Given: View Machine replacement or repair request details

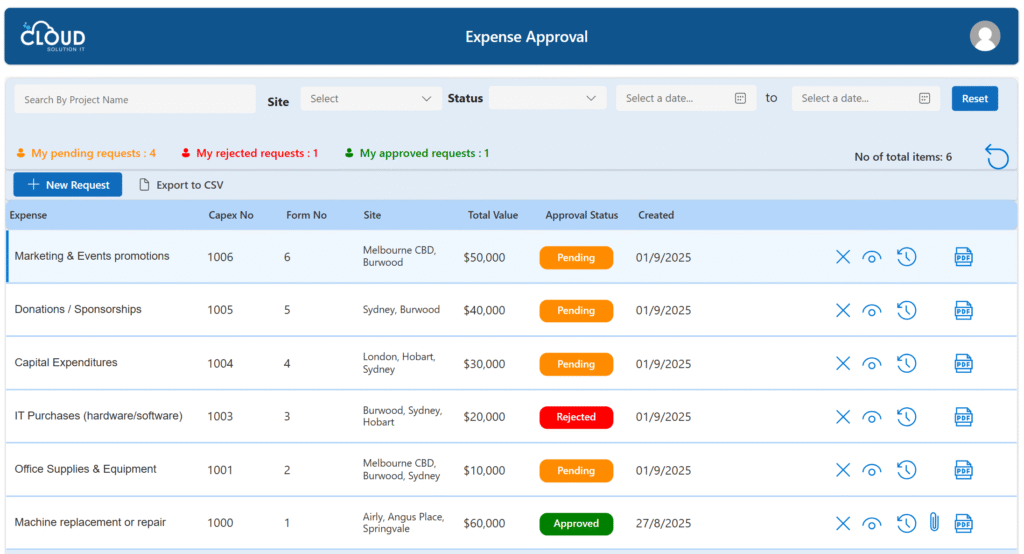Looking at the screenshot, I should pos(872,523).
